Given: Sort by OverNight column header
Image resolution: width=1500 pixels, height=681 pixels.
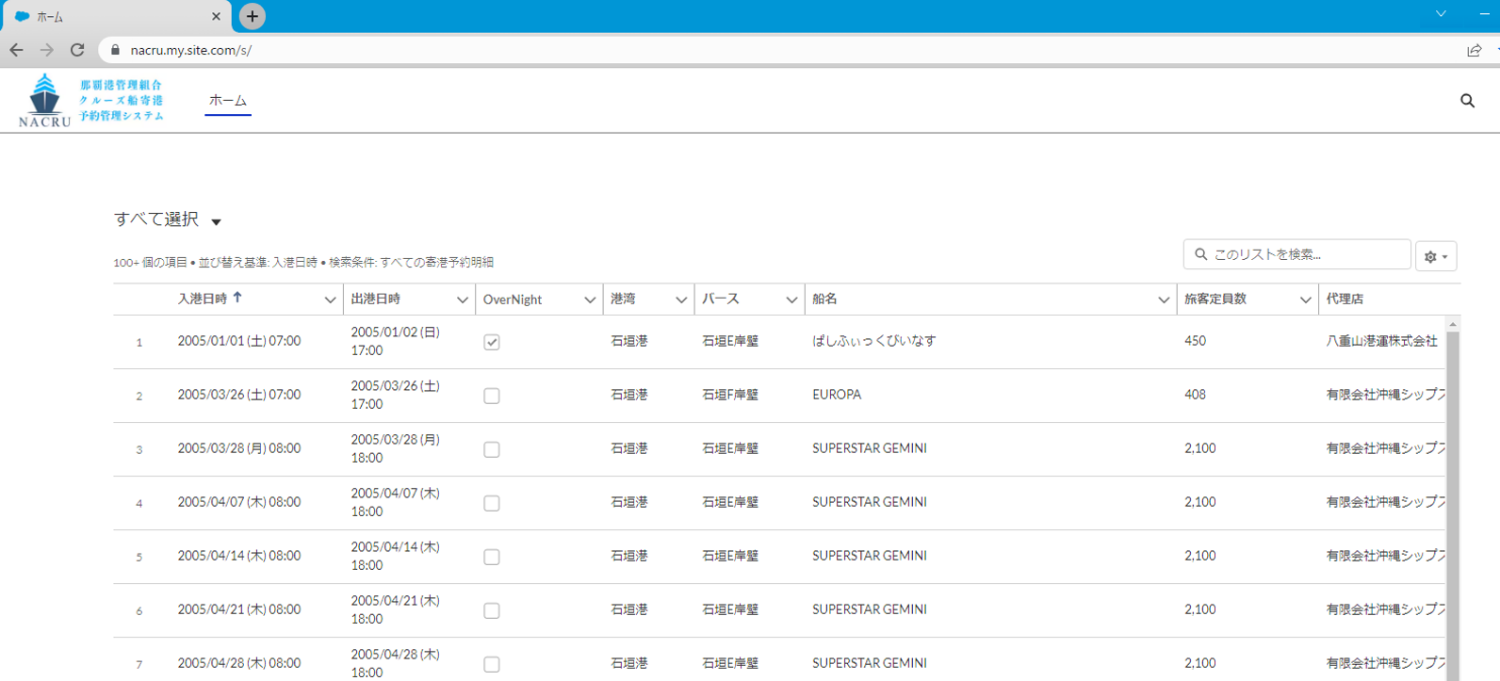Looking at the screenshot, I should (513, 299).
